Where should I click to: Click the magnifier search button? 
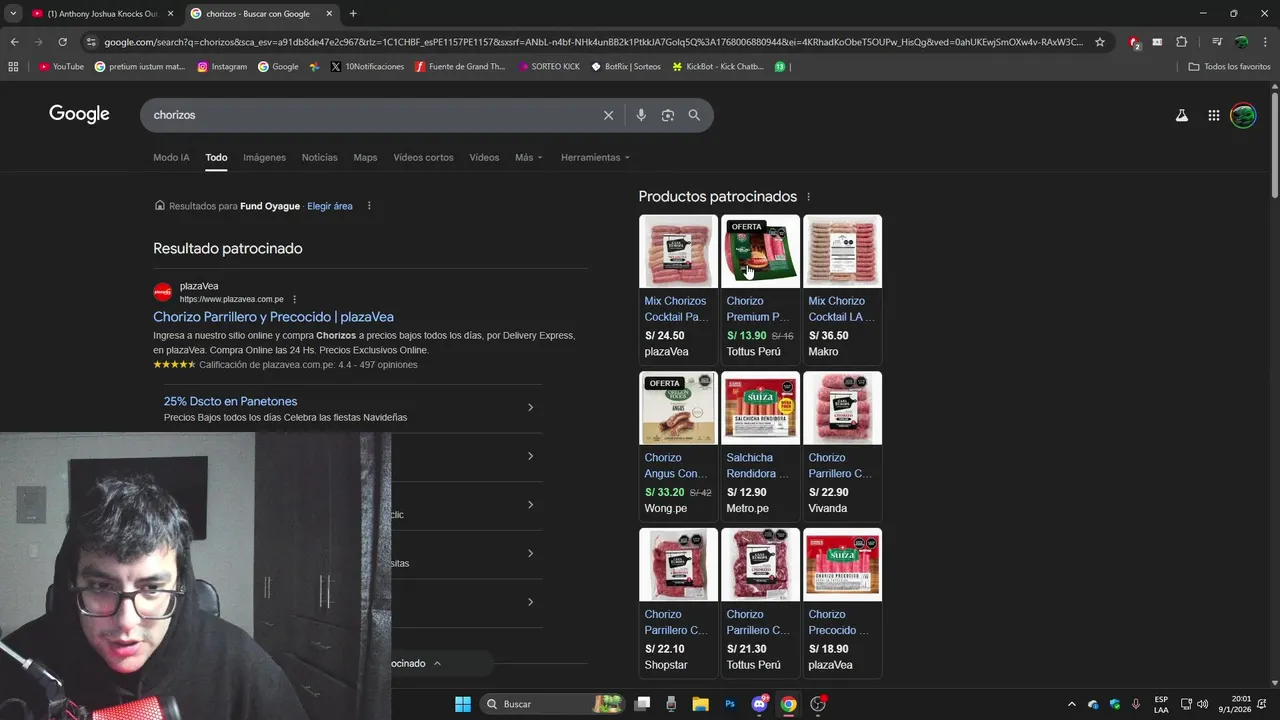tap(694, 115)
